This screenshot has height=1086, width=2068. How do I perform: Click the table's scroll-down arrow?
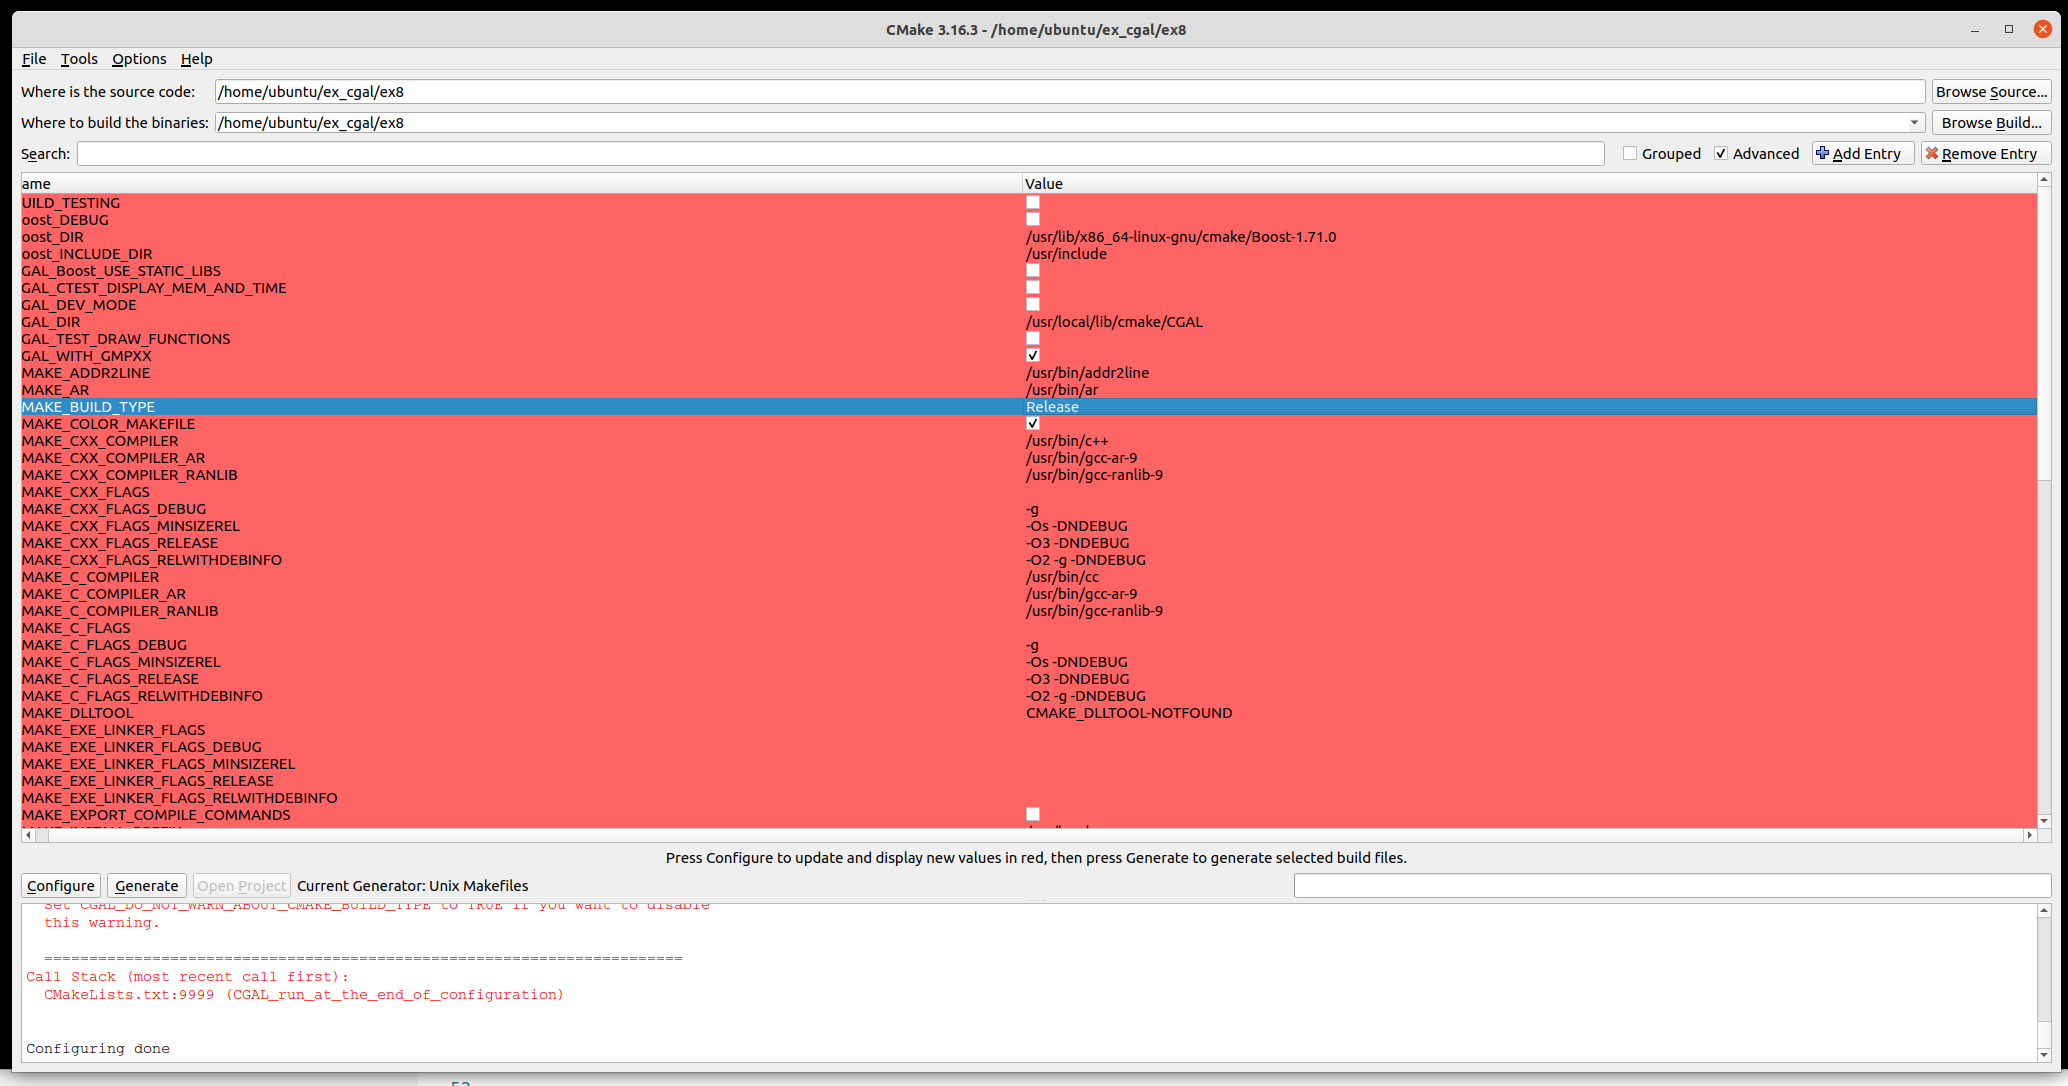[2044, 821]
